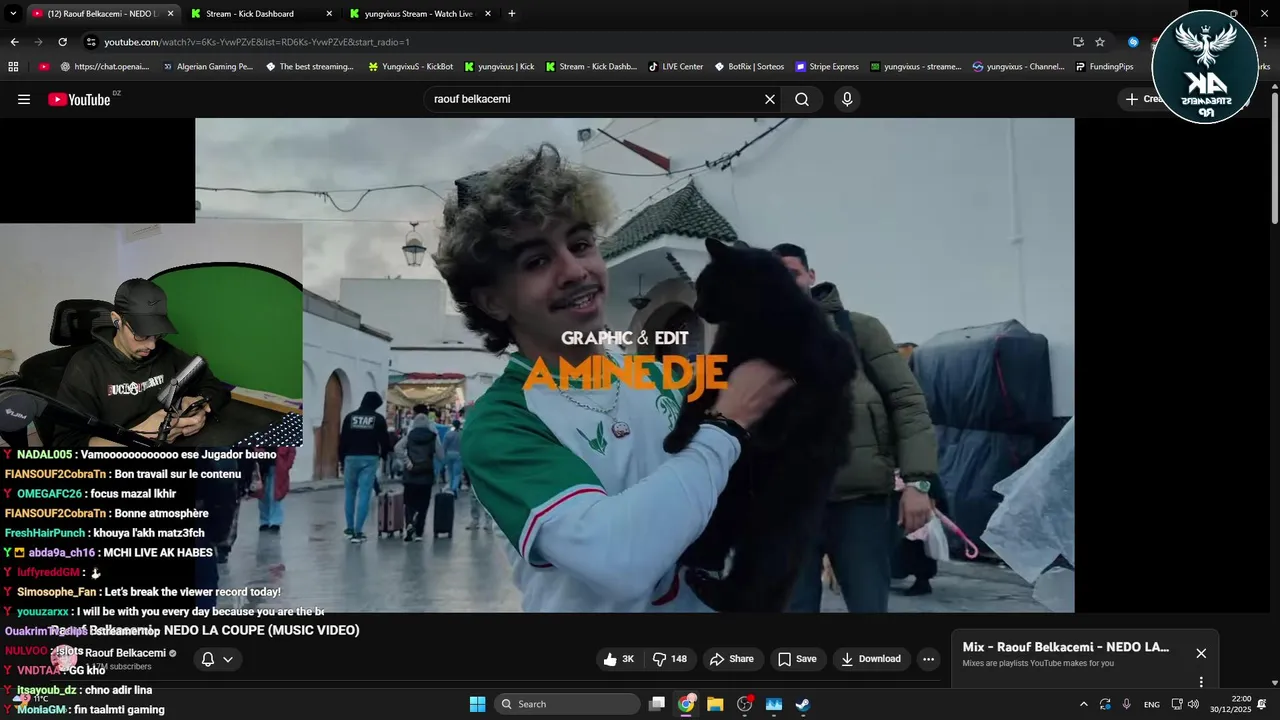
Task: Close the Stream - Kick Dashboard tab
Action: point(330,14)
